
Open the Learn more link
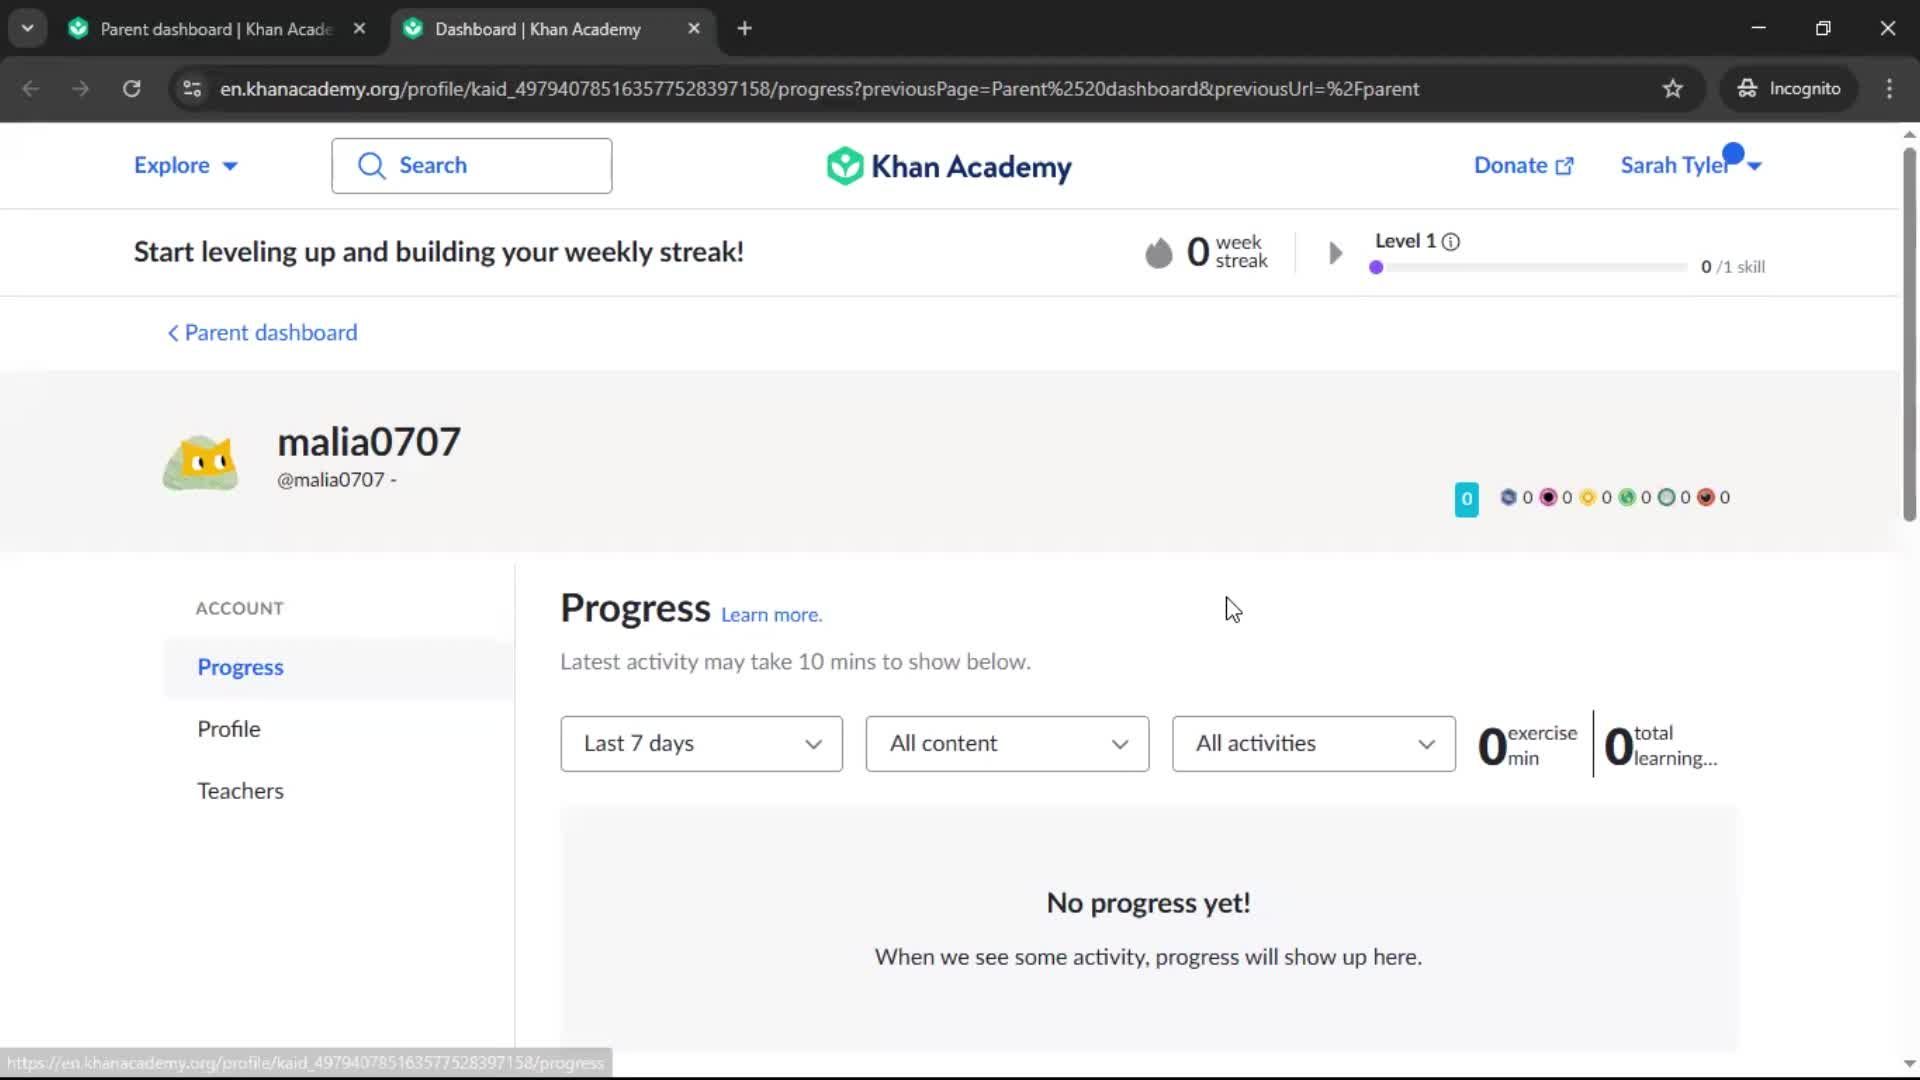tap(771, 616)
